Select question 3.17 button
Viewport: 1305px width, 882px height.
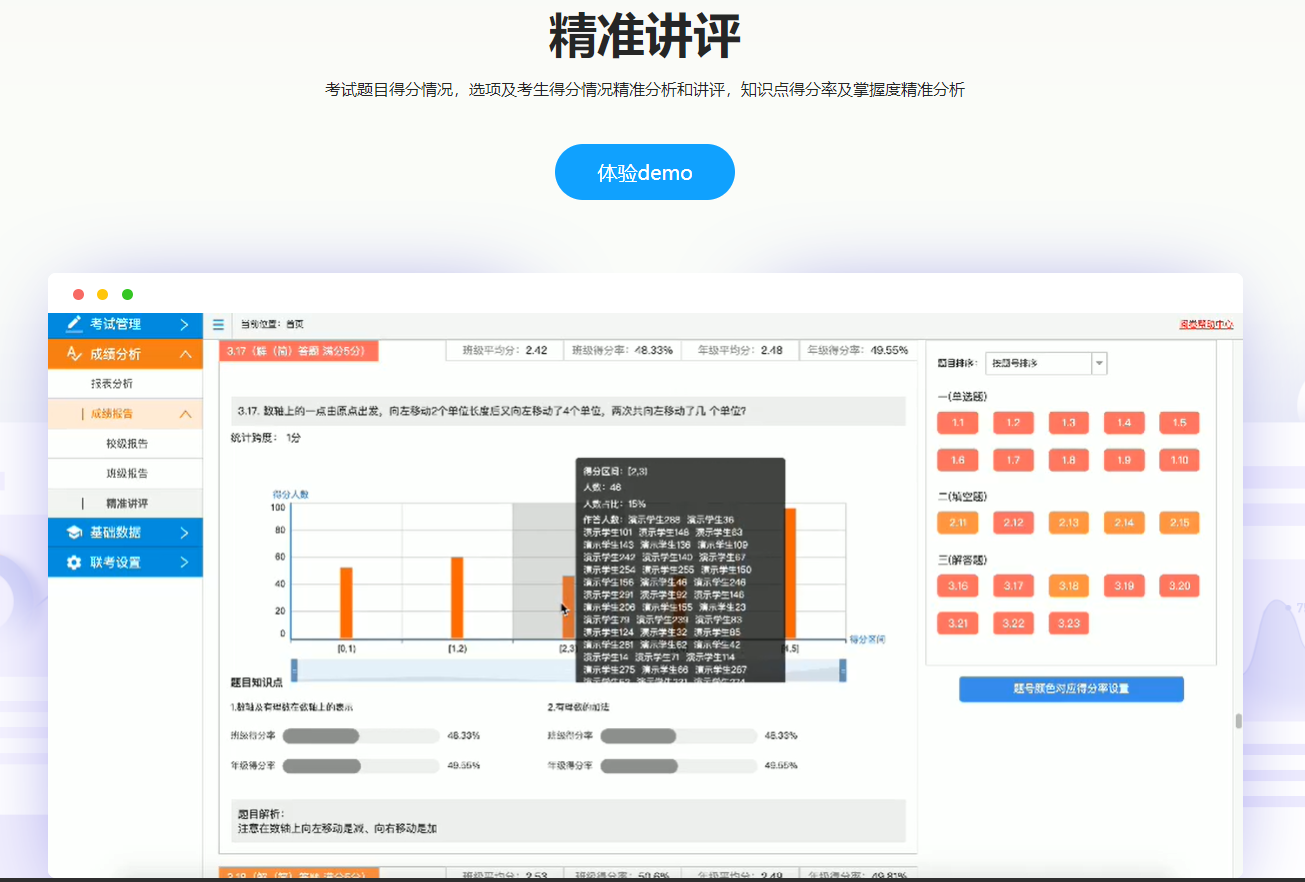click(x=1013, y=586)
